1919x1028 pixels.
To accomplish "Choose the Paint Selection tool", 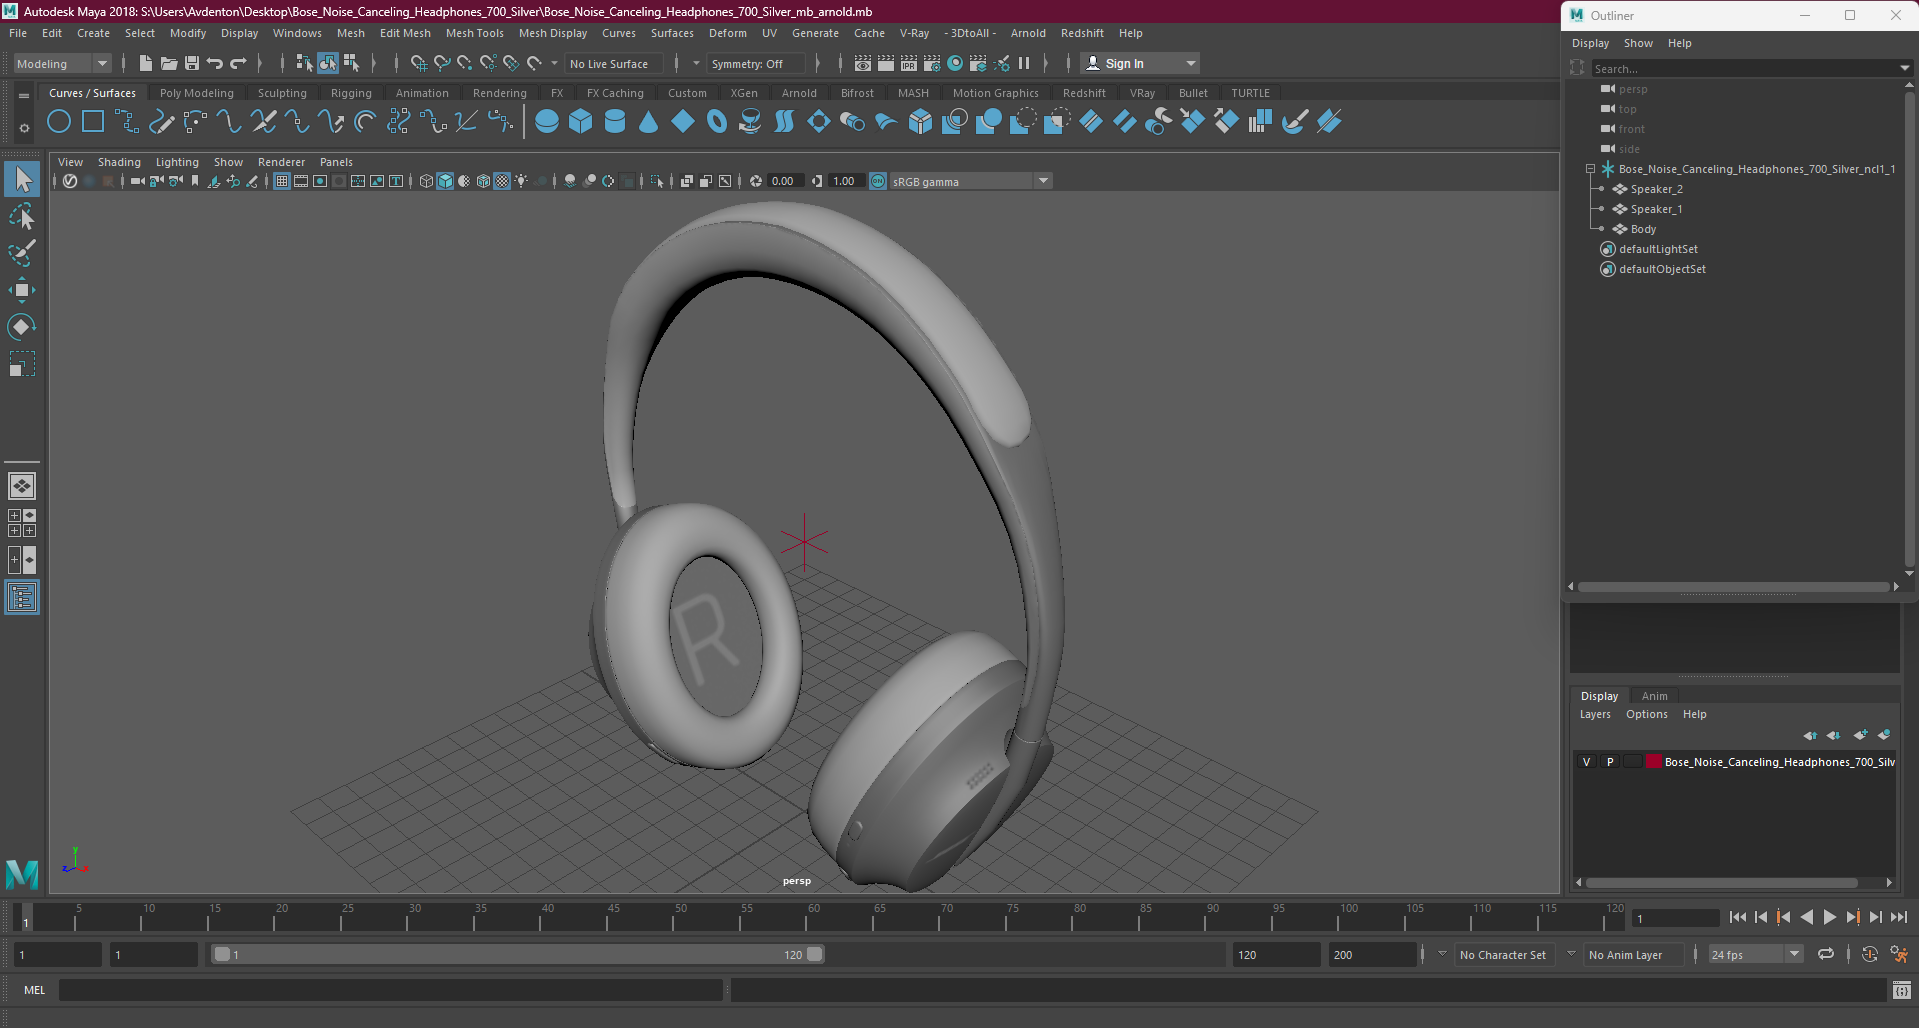I will (22, 253).
